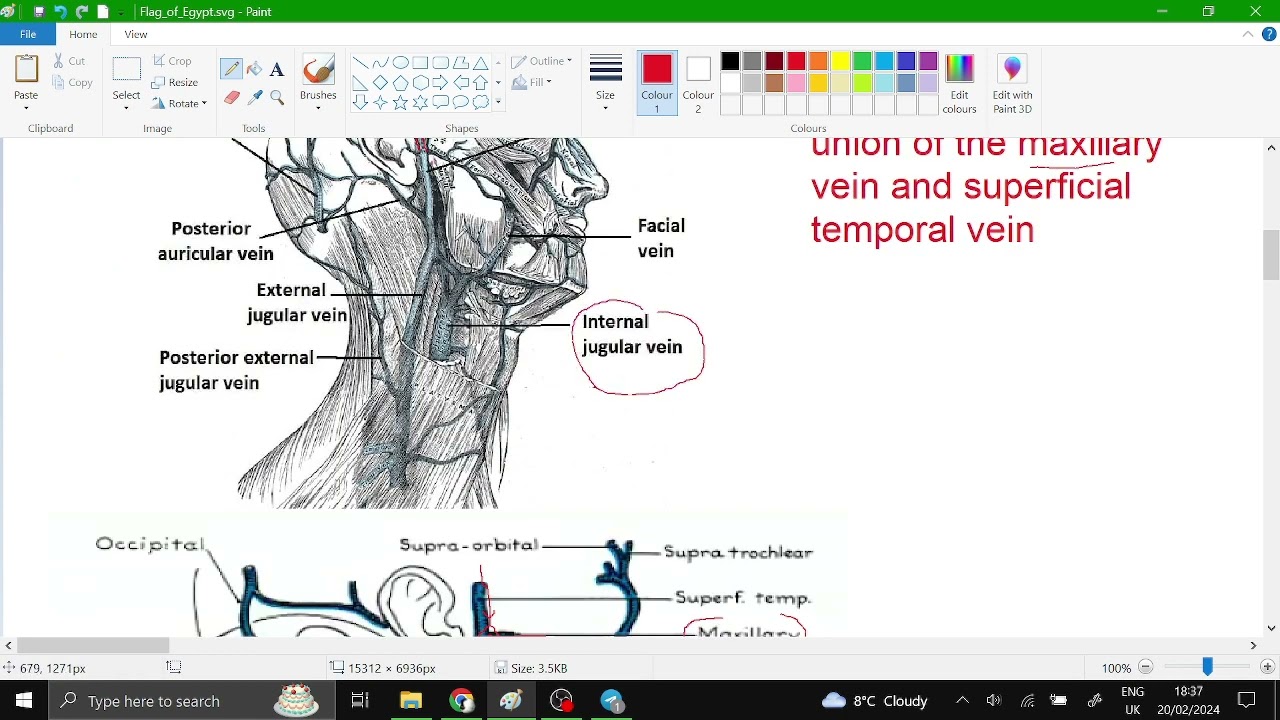1280x720 pixels.
Task: Pick the green colour swatch
Action: tap(862, 62)
